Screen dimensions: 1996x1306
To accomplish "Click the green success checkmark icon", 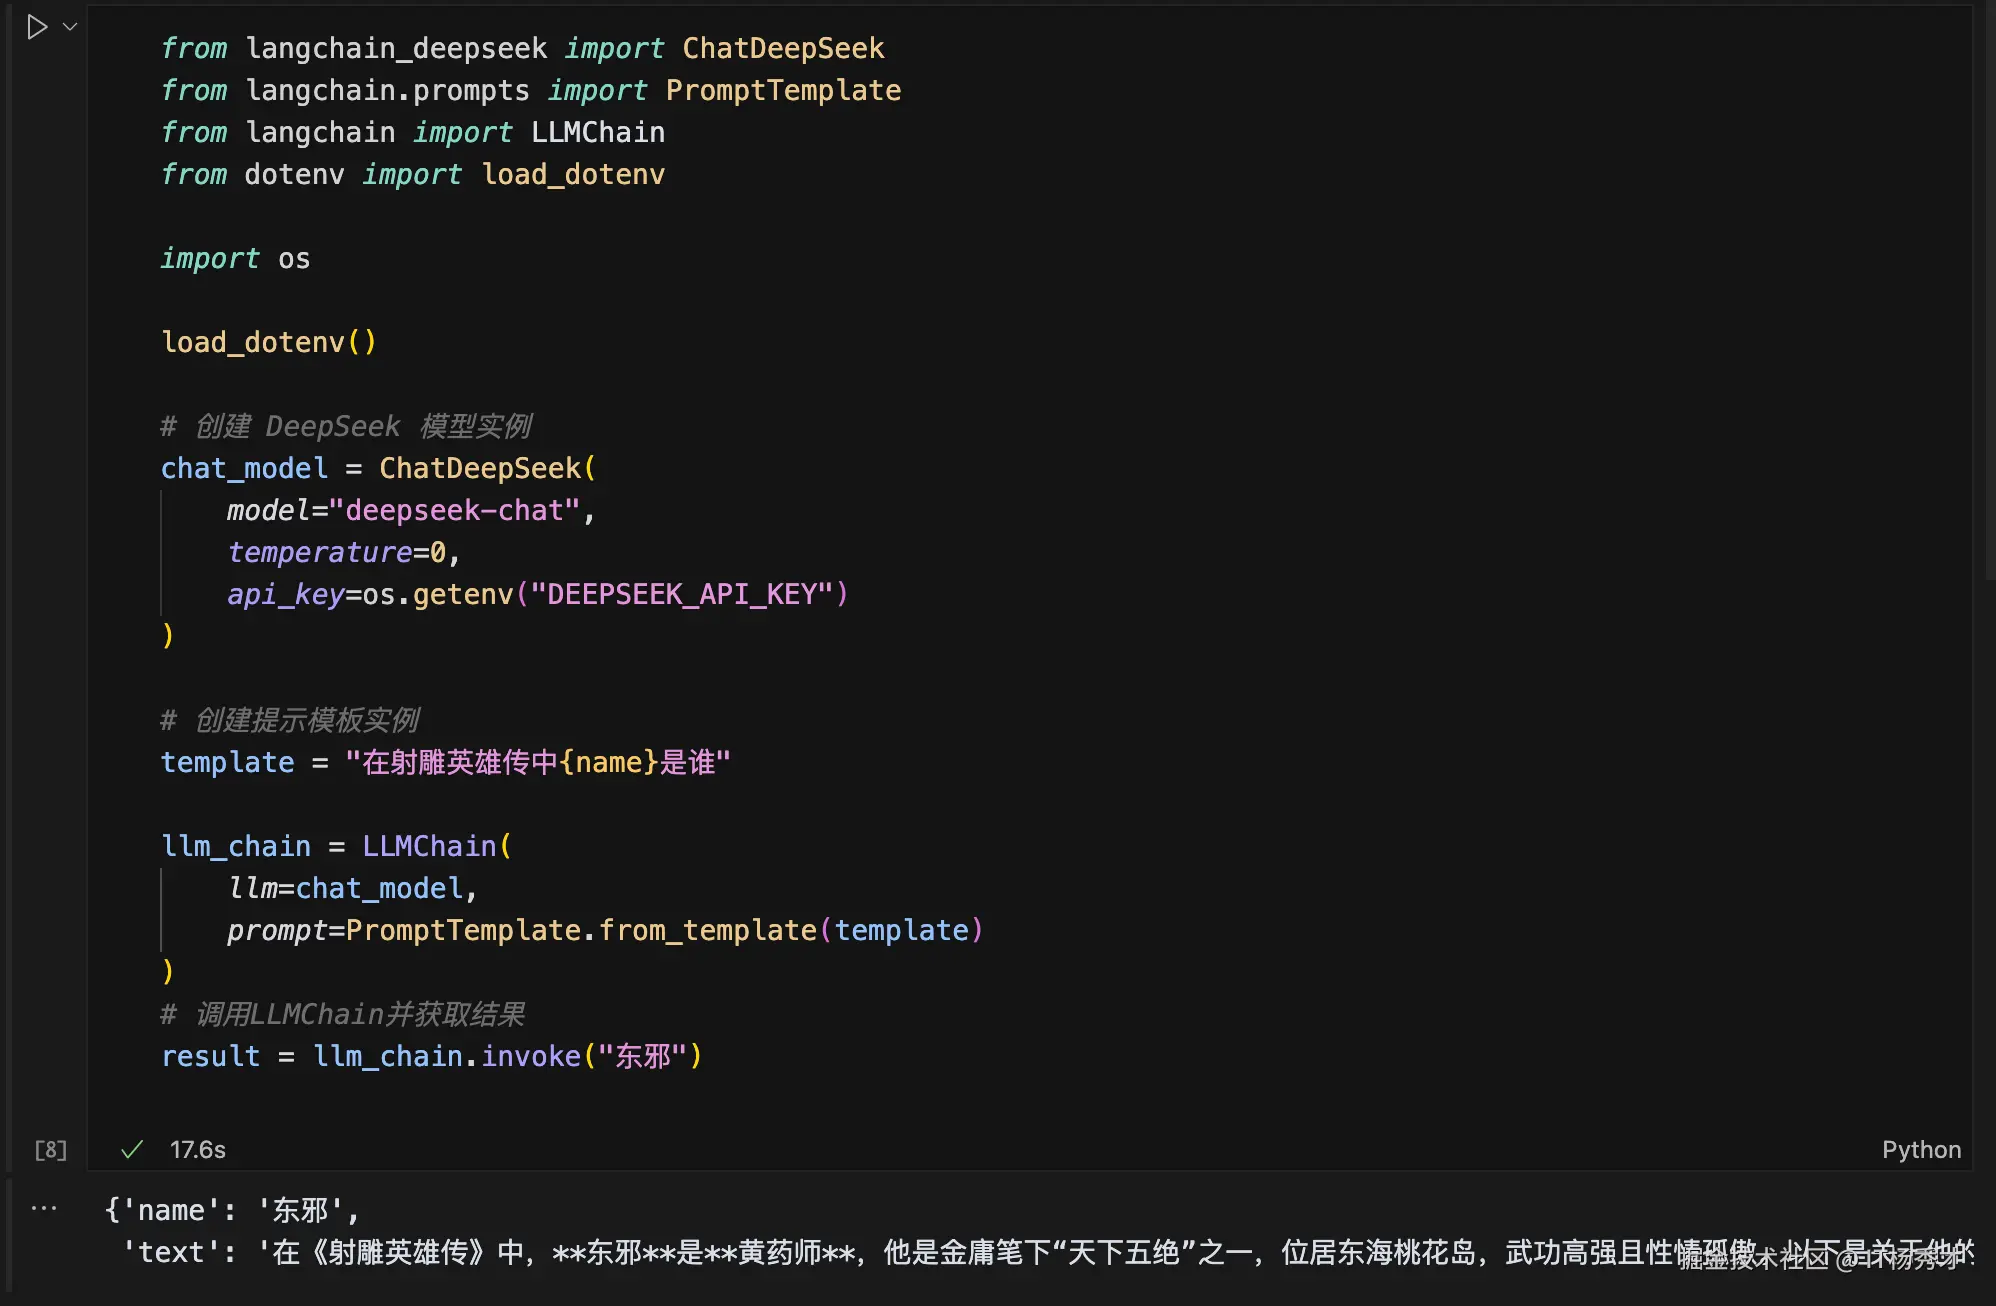I will click(132, 1150).
